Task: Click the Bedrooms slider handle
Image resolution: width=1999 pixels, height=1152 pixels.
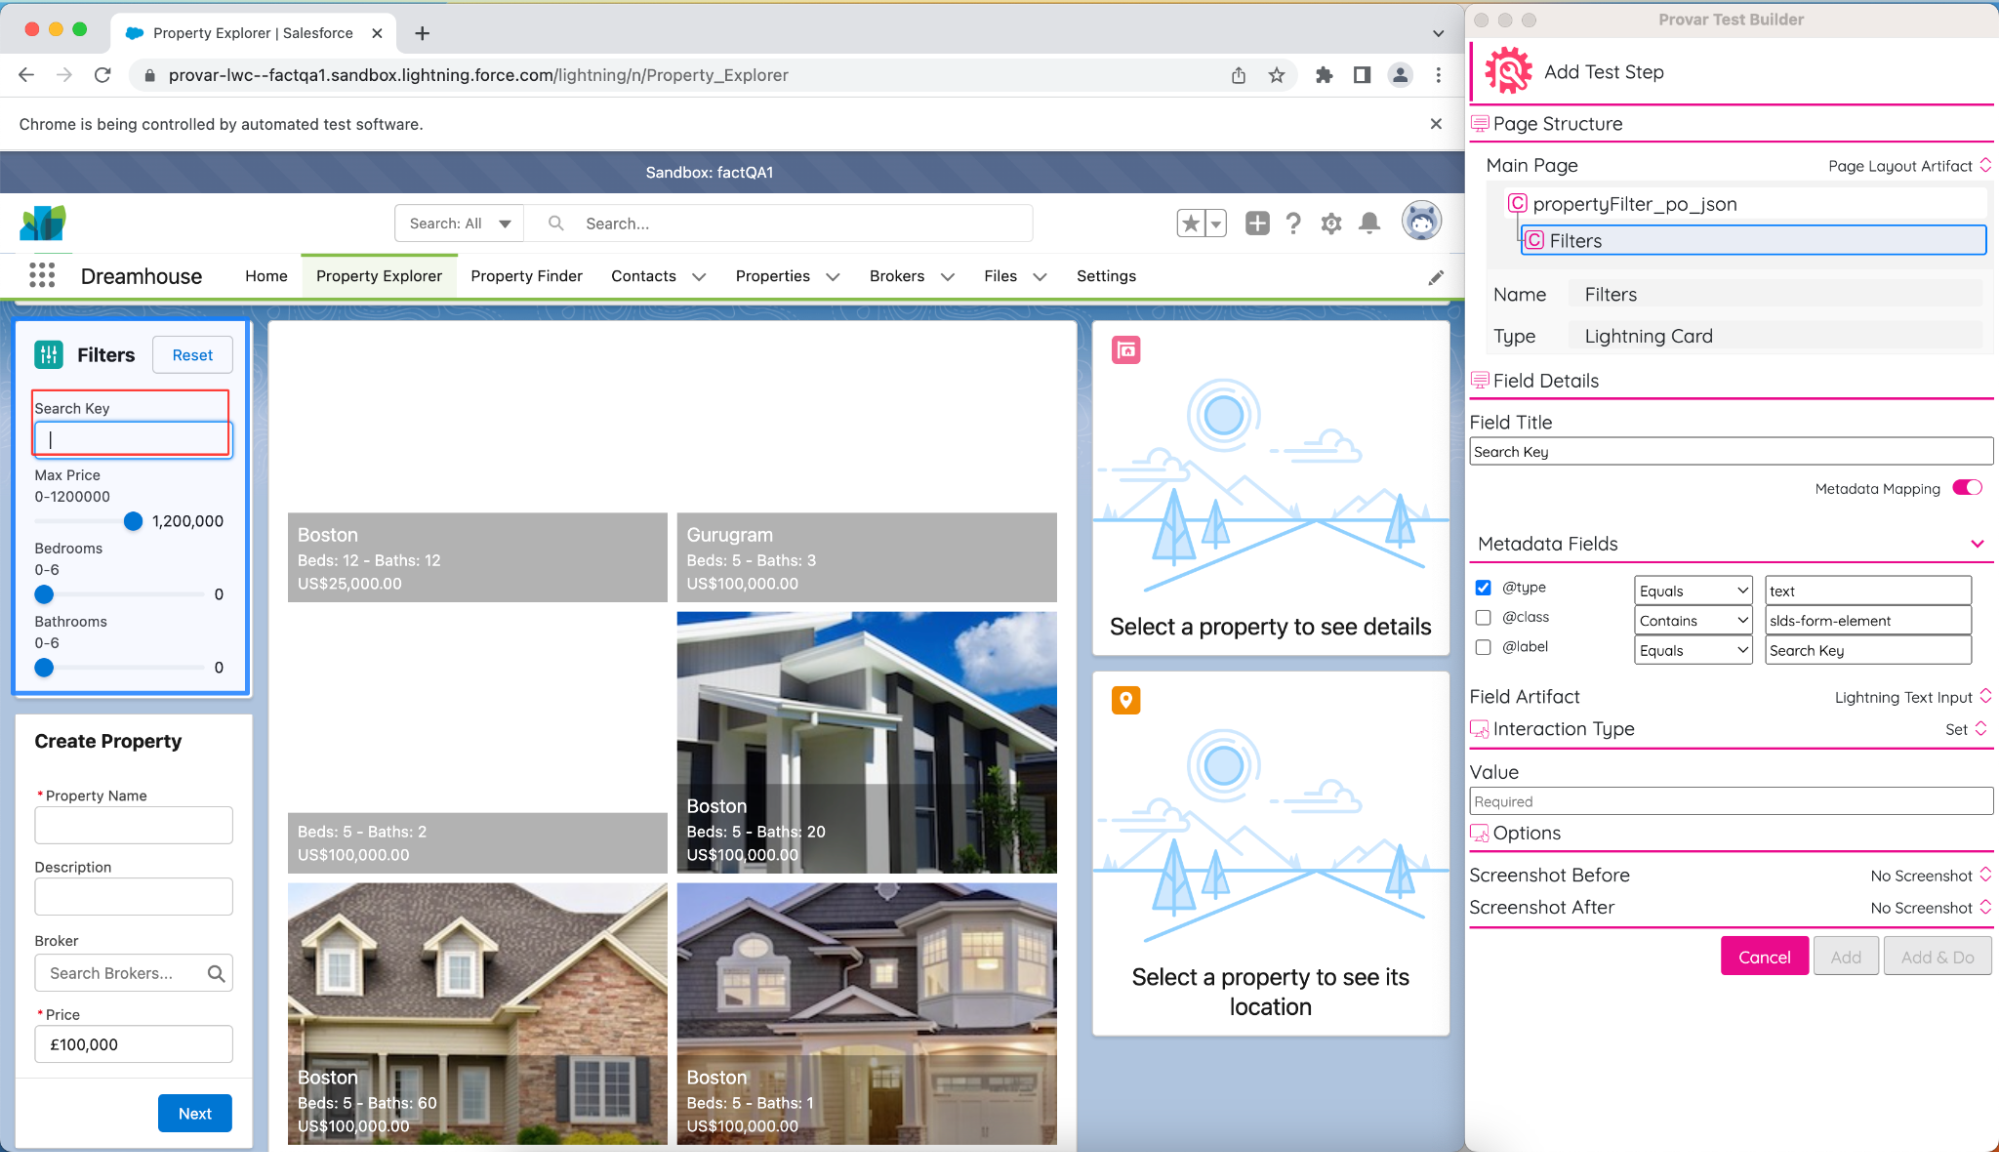Action: click(44, 594)
